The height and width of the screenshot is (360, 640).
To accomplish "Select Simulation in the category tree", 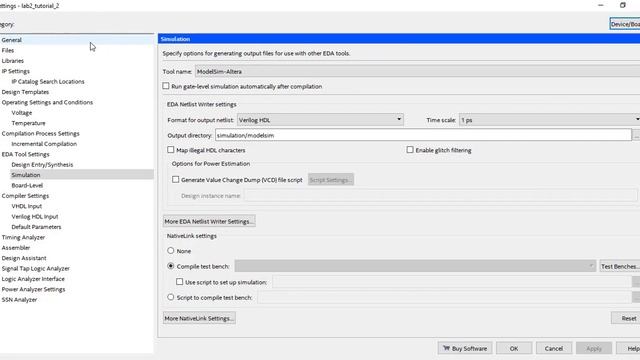I will coord(26,175).
